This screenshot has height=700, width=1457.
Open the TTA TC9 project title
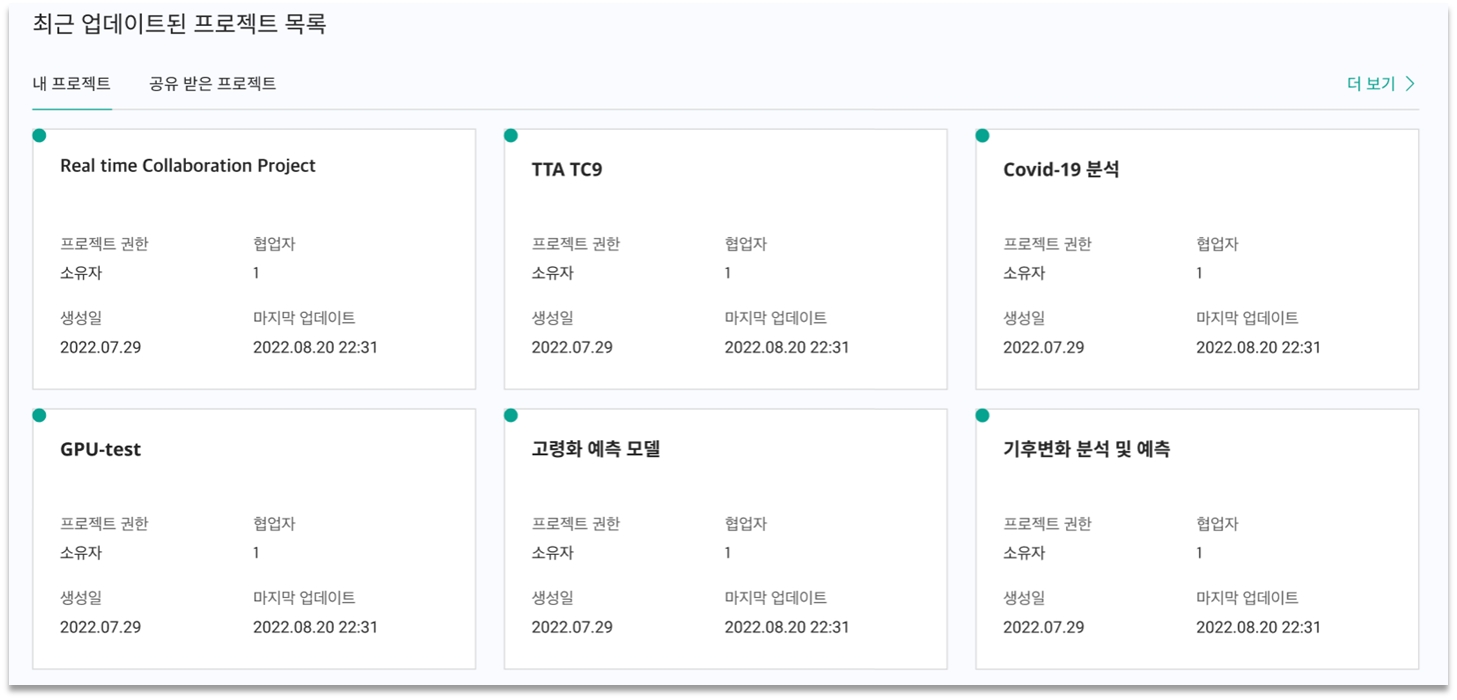(567, 170)
